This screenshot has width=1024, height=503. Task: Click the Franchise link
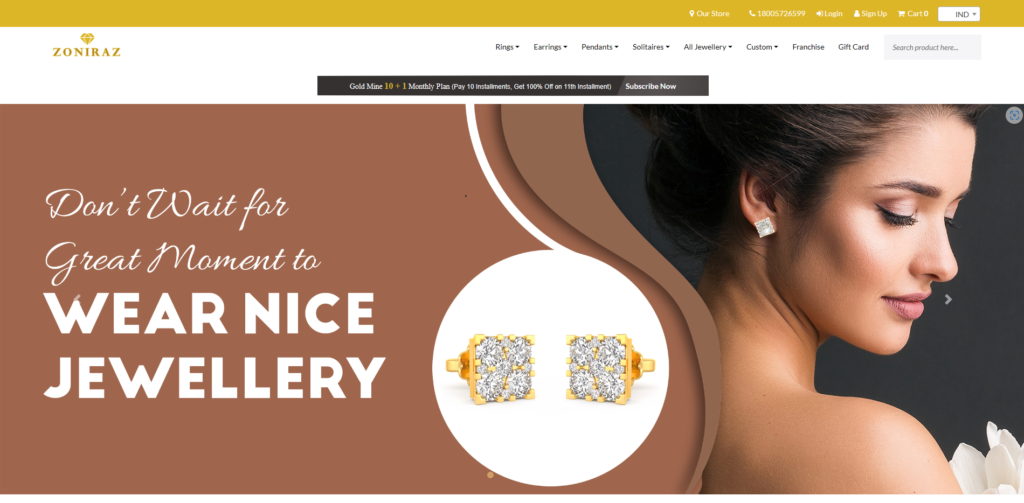coord(808,47)
